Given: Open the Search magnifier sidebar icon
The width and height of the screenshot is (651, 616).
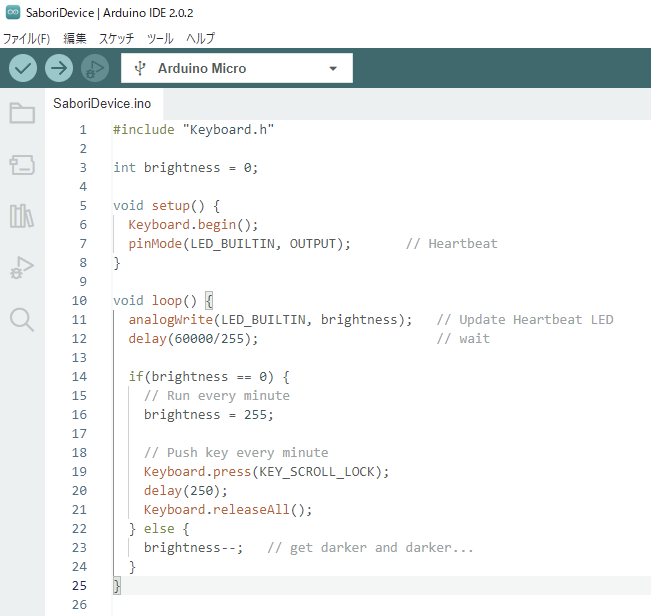Looking at the screenshot, I should coord(22,320).
